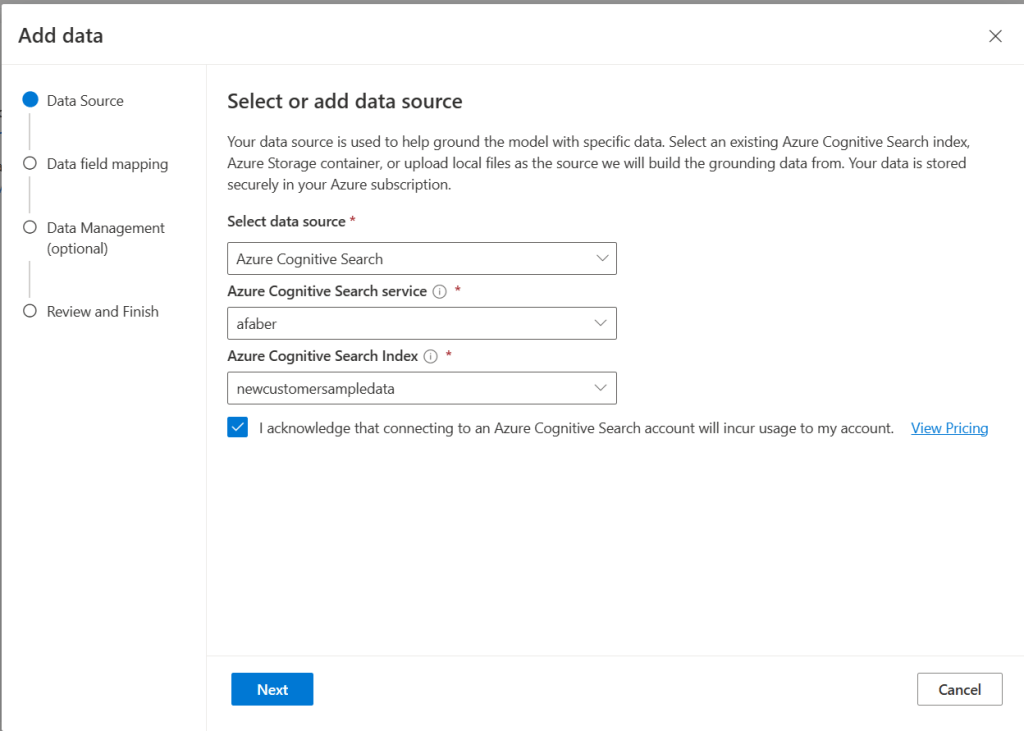The width and height of the screenshot is (1024, 731).
Task: Open the Select data source dropdown
Action: (x=421, y=259)
